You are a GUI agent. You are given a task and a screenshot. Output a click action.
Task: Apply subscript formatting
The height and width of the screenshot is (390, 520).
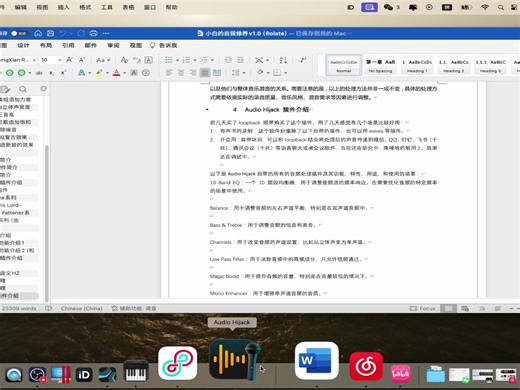tap(51, 73)
